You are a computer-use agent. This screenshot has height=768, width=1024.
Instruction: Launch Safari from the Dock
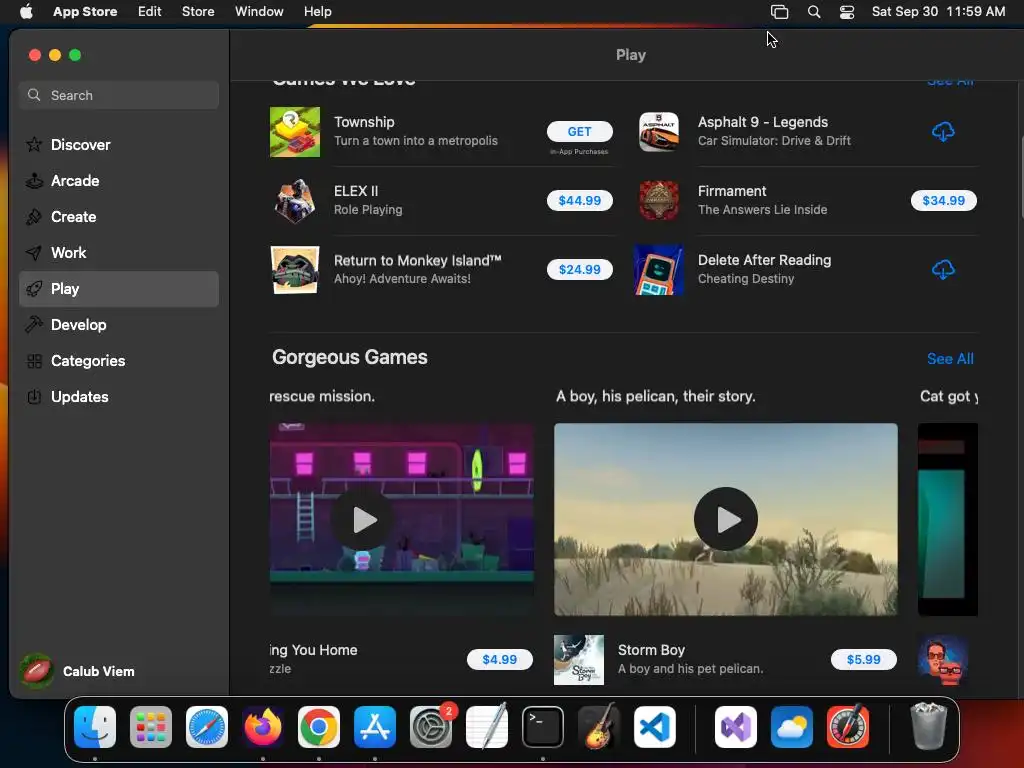[x=207, y=727]
